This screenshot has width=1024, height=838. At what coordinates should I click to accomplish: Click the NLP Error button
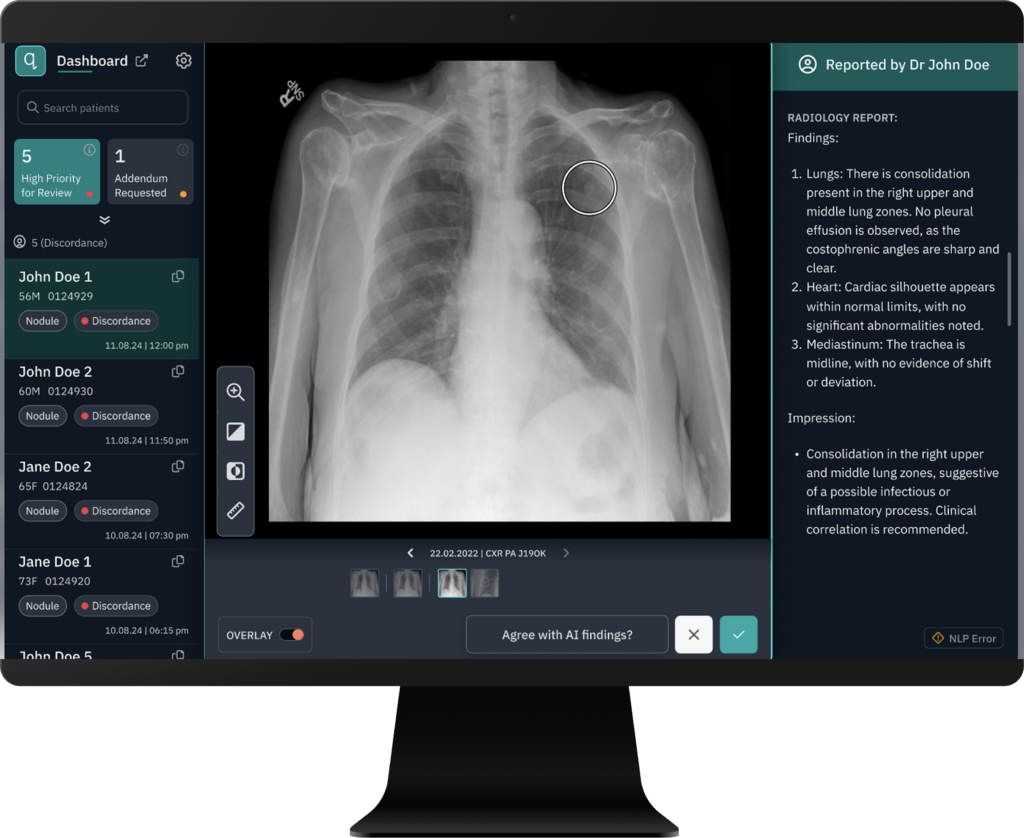963,638
